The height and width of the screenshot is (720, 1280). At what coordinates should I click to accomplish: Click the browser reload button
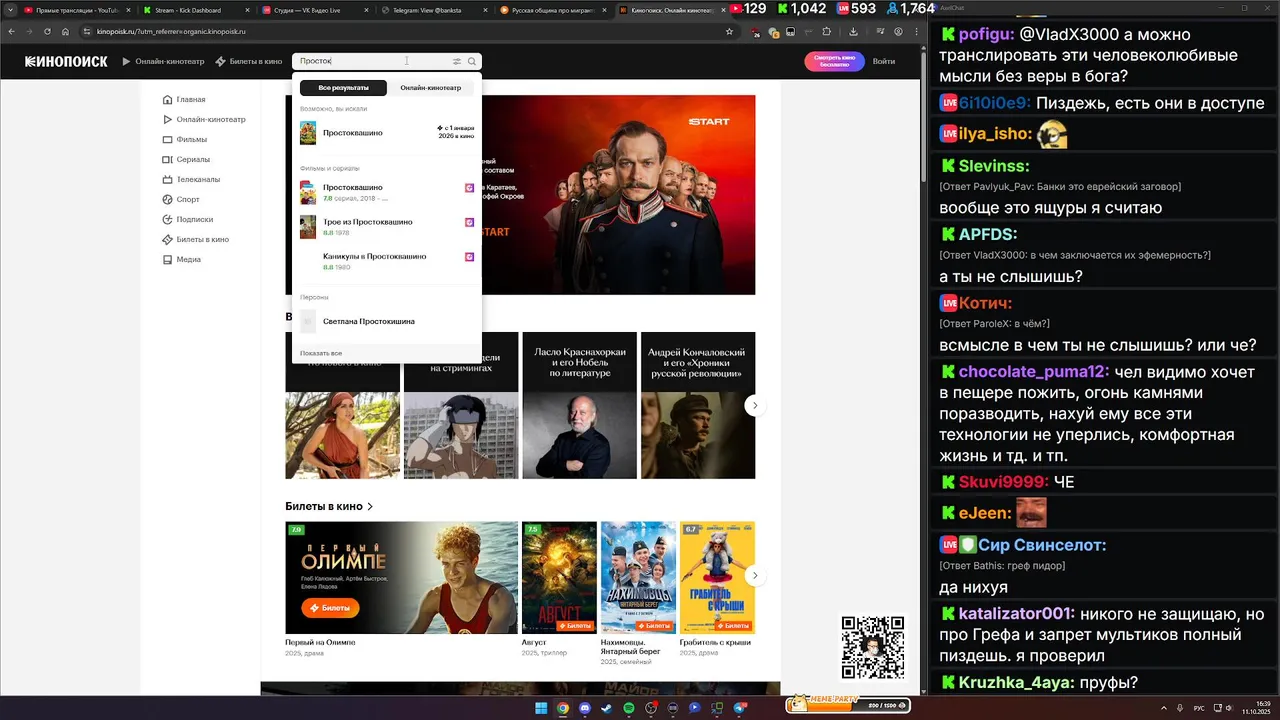(47, 31)
